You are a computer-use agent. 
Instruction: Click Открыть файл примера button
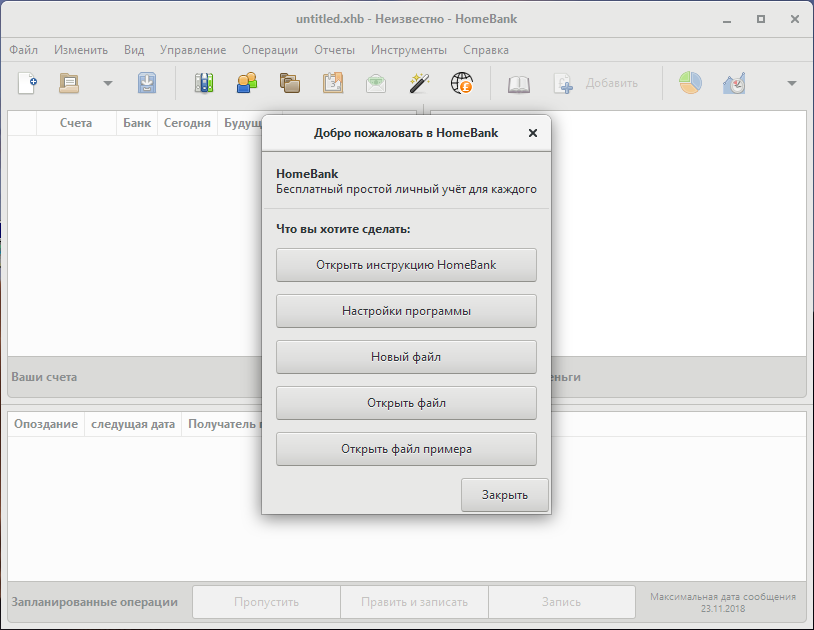coord(406,449)
